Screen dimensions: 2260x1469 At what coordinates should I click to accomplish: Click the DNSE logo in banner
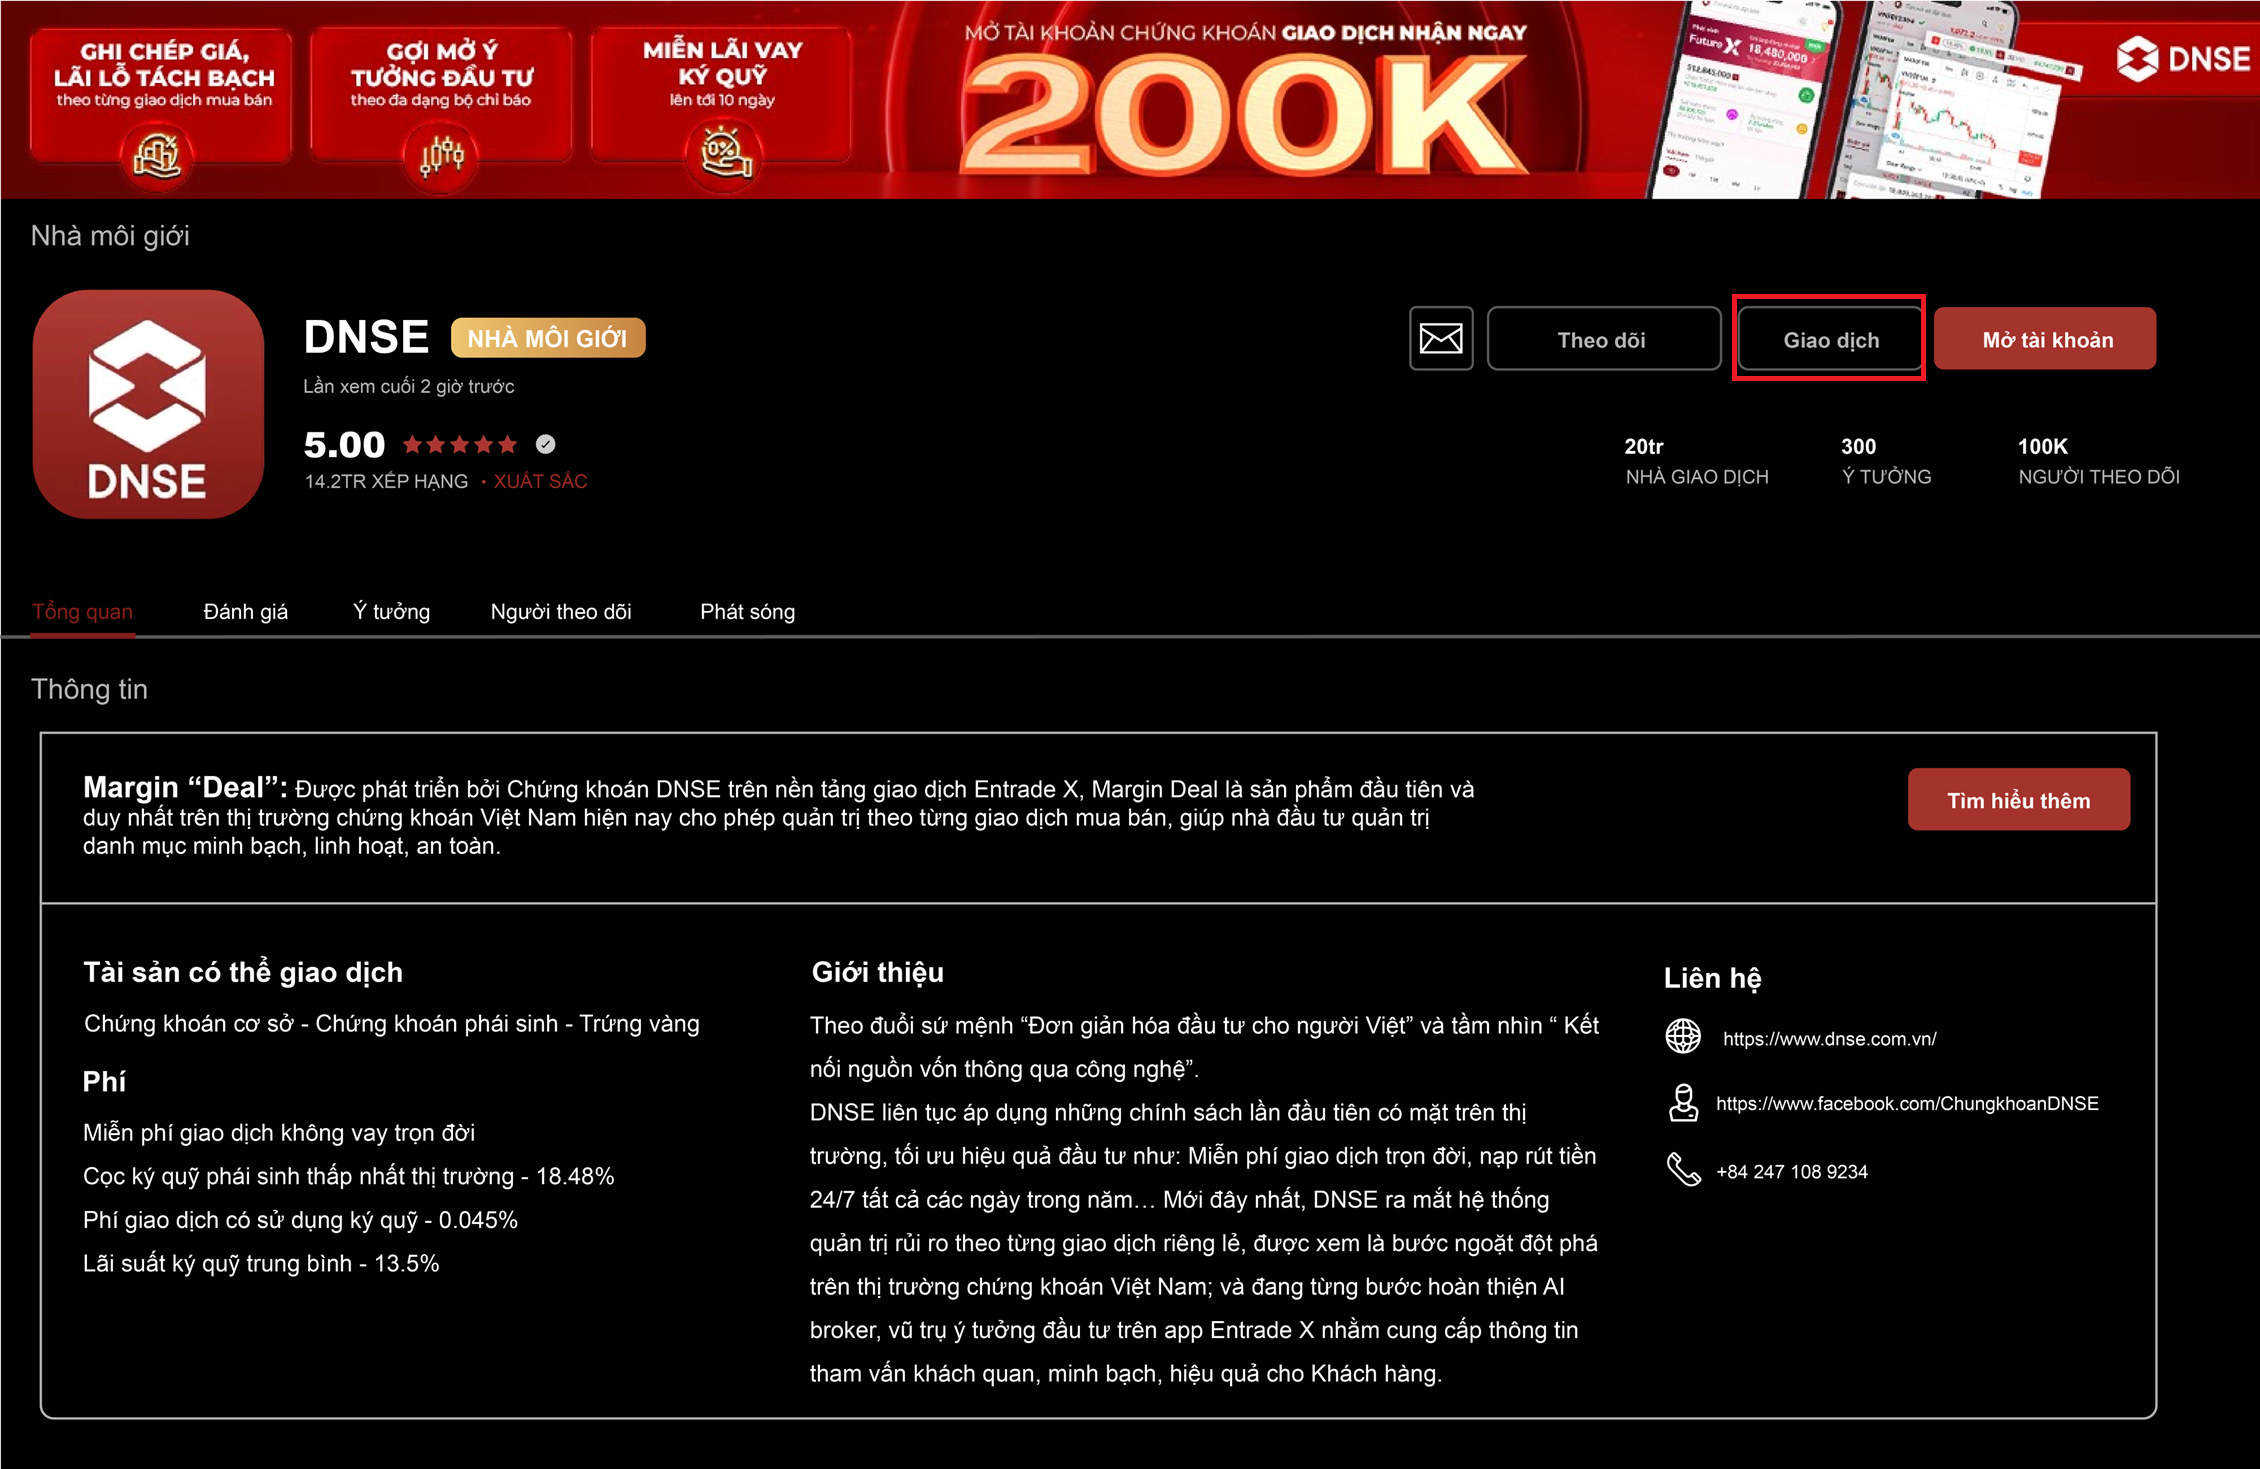[x=2183, y=58]
